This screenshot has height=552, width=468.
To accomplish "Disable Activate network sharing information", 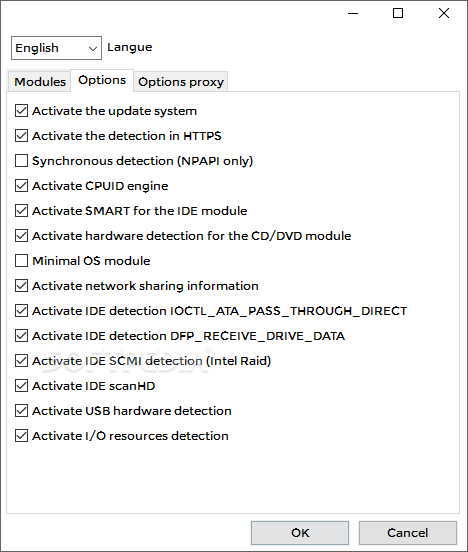I will coord(21,286).
